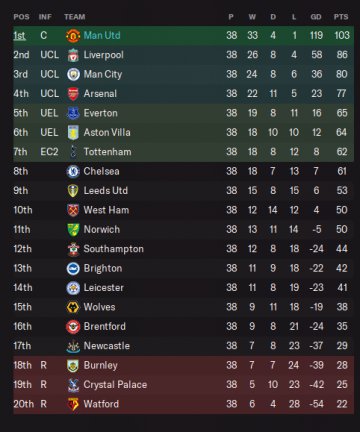Click the Wolves crest icon
360x432 pixels.
[73, 307]
